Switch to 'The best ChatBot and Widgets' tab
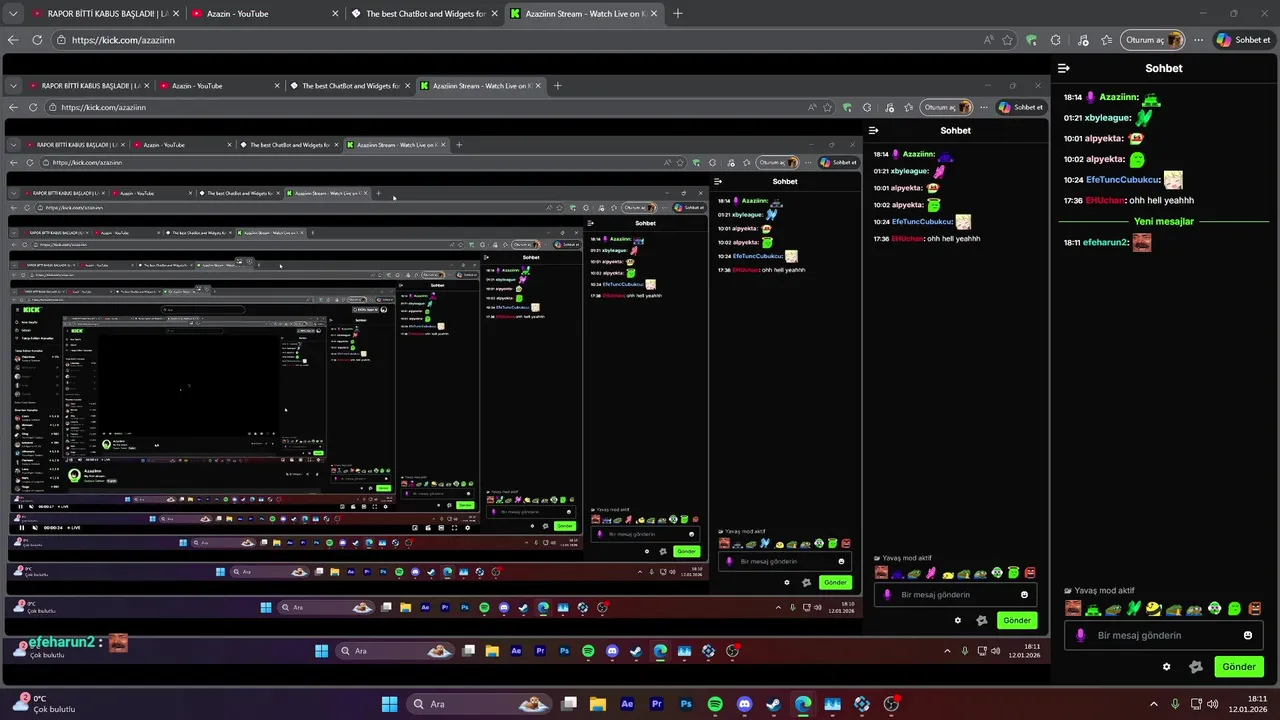The image size is (1280, 720). coord(423,14)
